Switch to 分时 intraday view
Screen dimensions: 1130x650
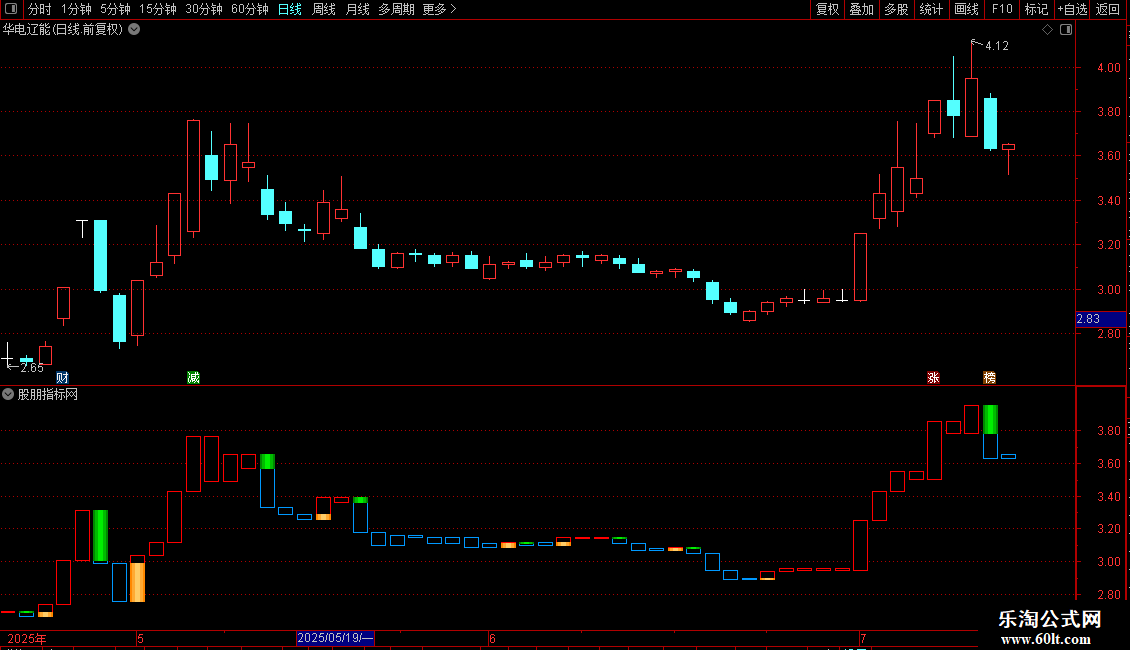click(40, 9)
